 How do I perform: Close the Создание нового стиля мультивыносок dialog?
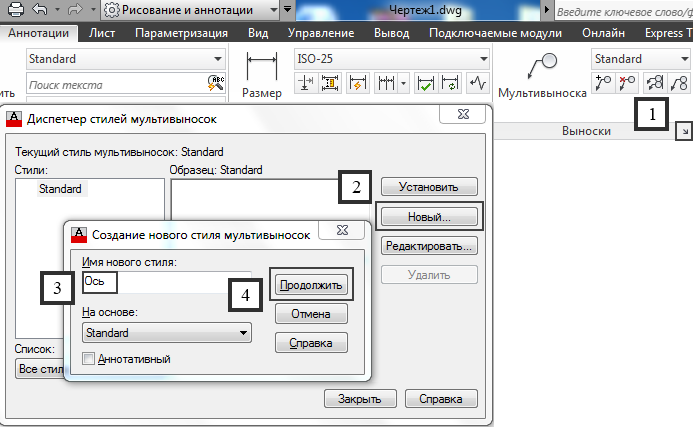pyautogui.click(x=342, y=230)
